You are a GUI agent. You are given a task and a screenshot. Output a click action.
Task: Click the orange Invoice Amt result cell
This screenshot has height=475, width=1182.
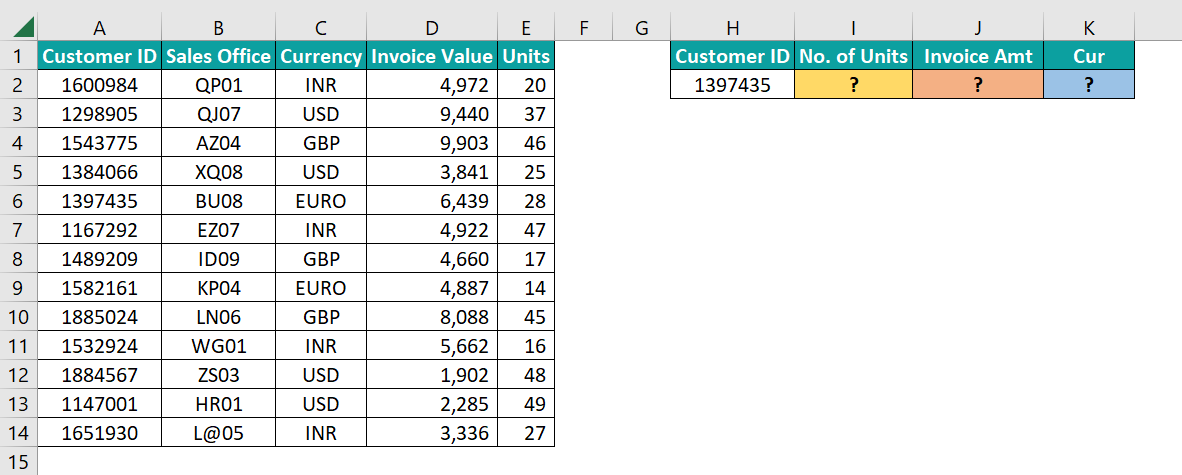click(x=978, y=85)
